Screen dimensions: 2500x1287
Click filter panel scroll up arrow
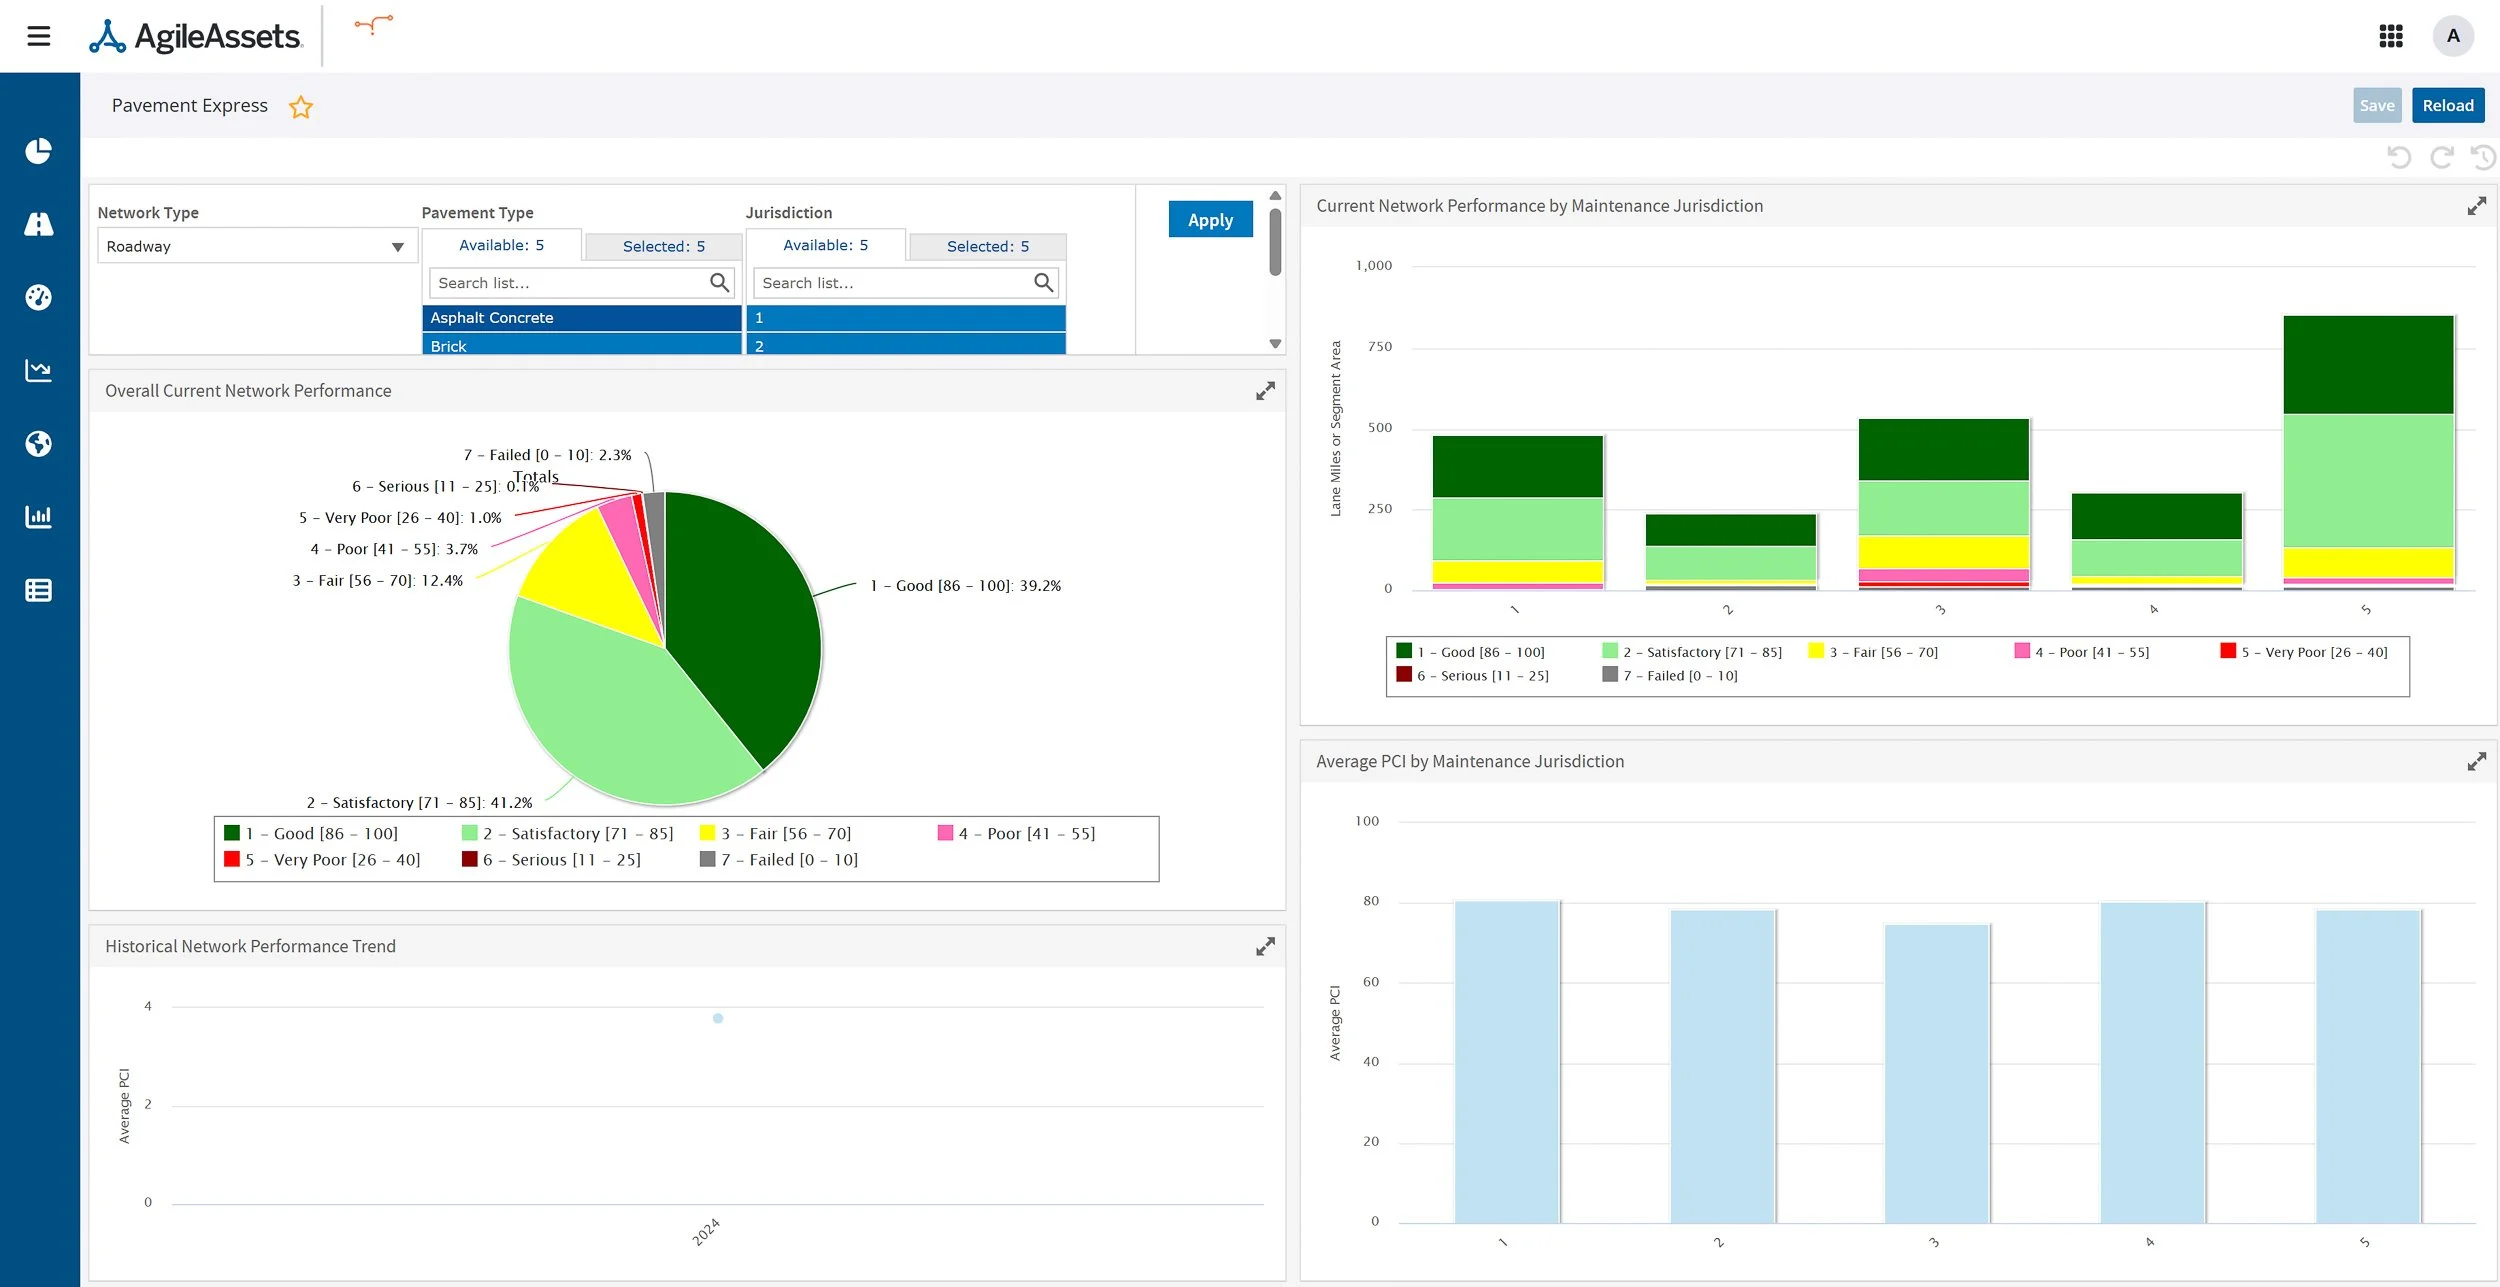(x=1275, y=196)
